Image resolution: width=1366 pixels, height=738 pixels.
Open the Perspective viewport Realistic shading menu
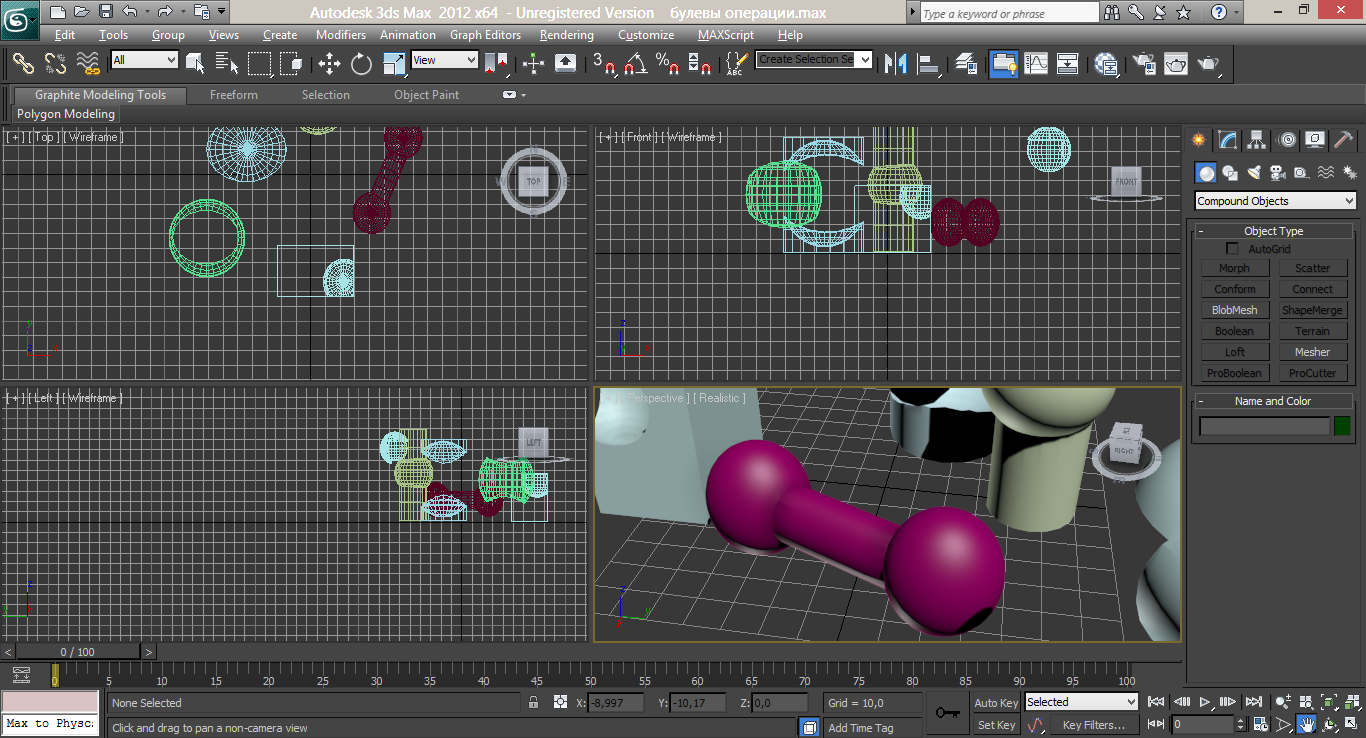tap(719, 398)
